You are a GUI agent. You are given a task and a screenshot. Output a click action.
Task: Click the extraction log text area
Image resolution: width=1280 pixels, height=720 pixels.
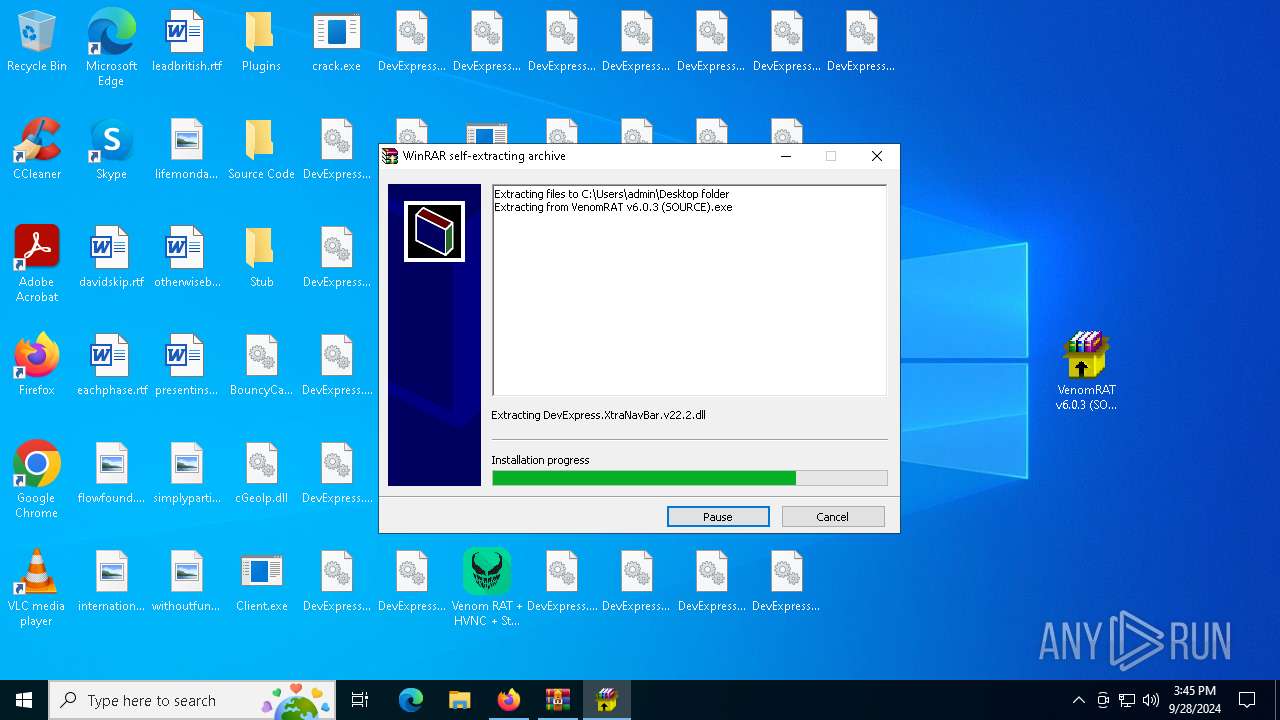(x=689, y=290)
